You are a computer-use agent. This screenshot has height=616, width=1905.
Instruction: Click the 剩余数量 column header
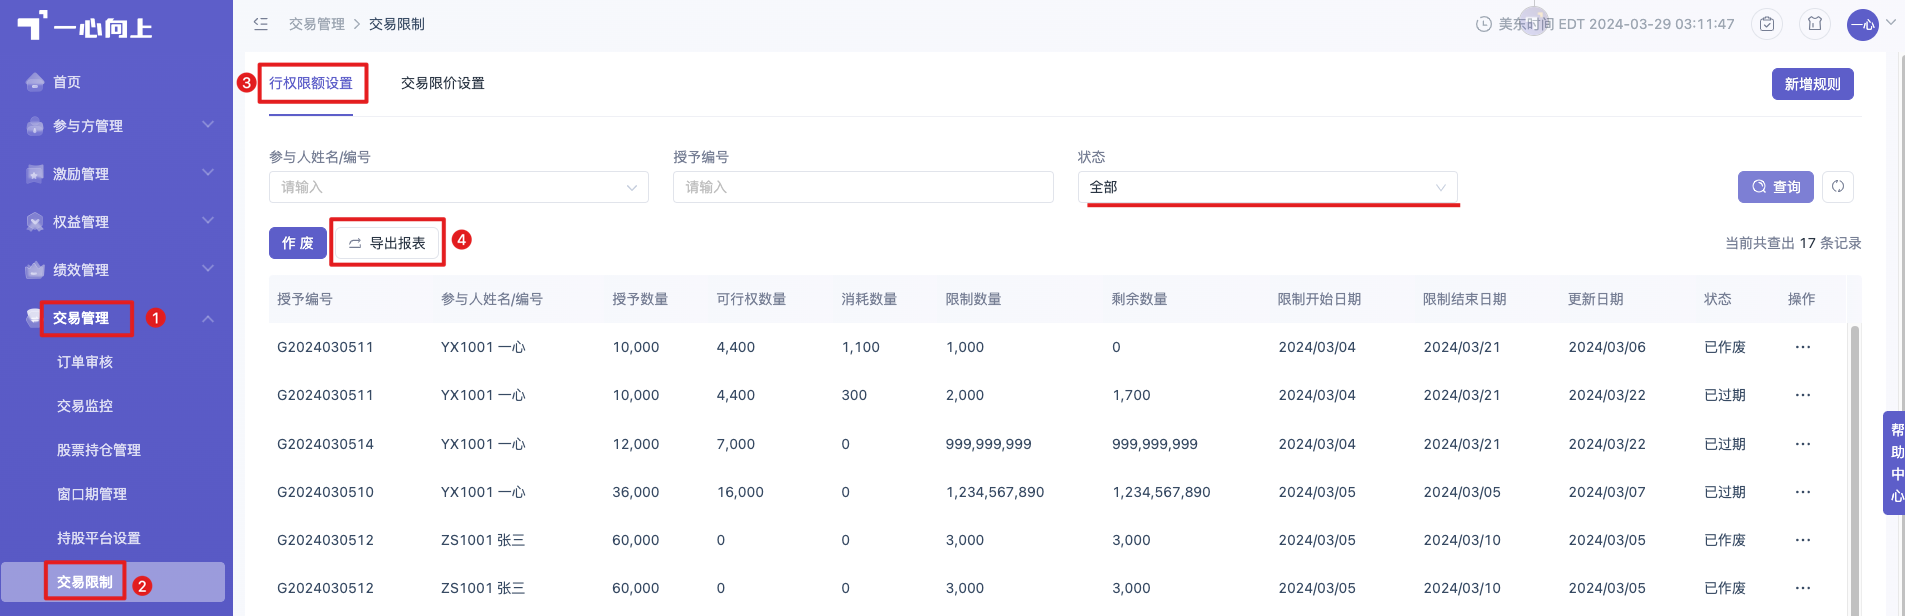[1139, 299]
